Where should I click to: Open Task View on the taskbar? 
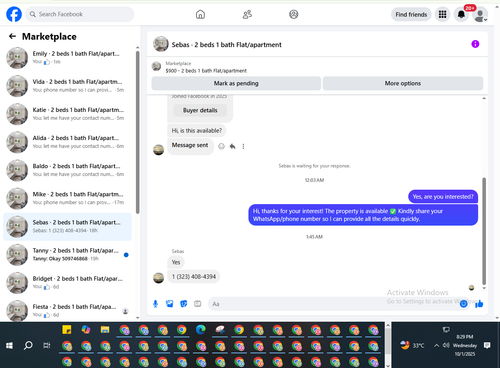pos(47,345)
